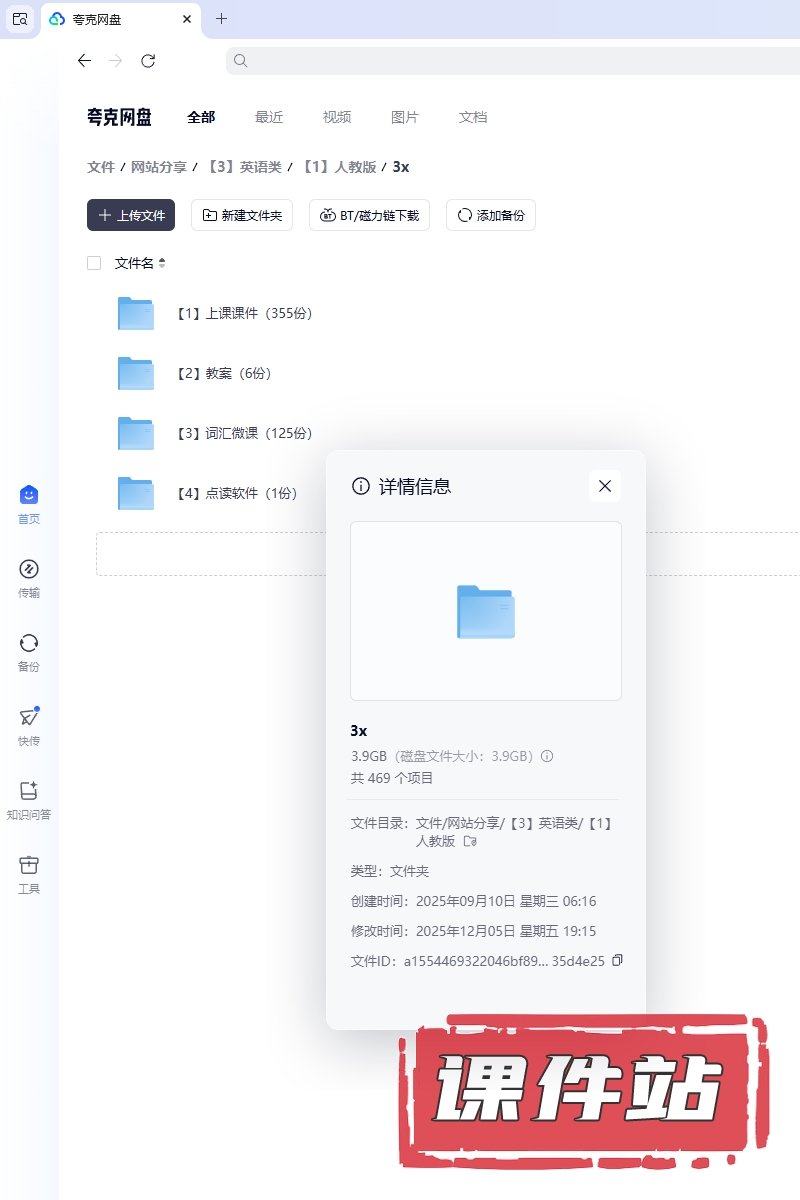Screen dimensions: 800x1200
Task: Open the 工具 tools sidebar icon
Action: point(29,865)
